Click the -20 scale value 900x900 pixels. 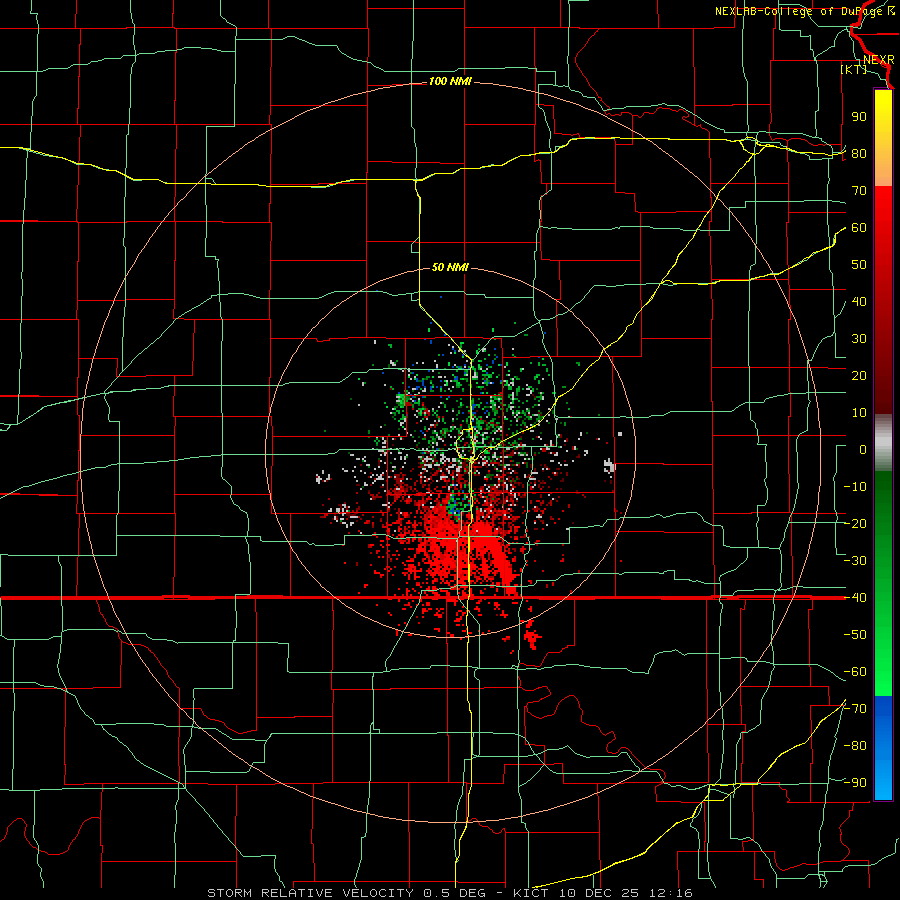pos(855,524)
